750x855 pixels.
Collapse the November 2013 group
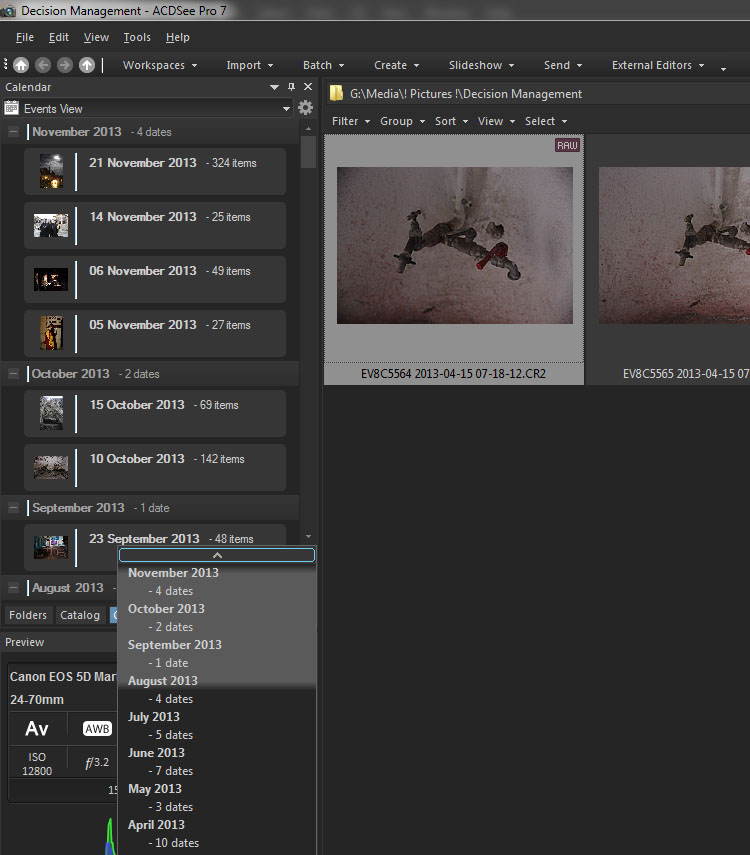point(13,132)
